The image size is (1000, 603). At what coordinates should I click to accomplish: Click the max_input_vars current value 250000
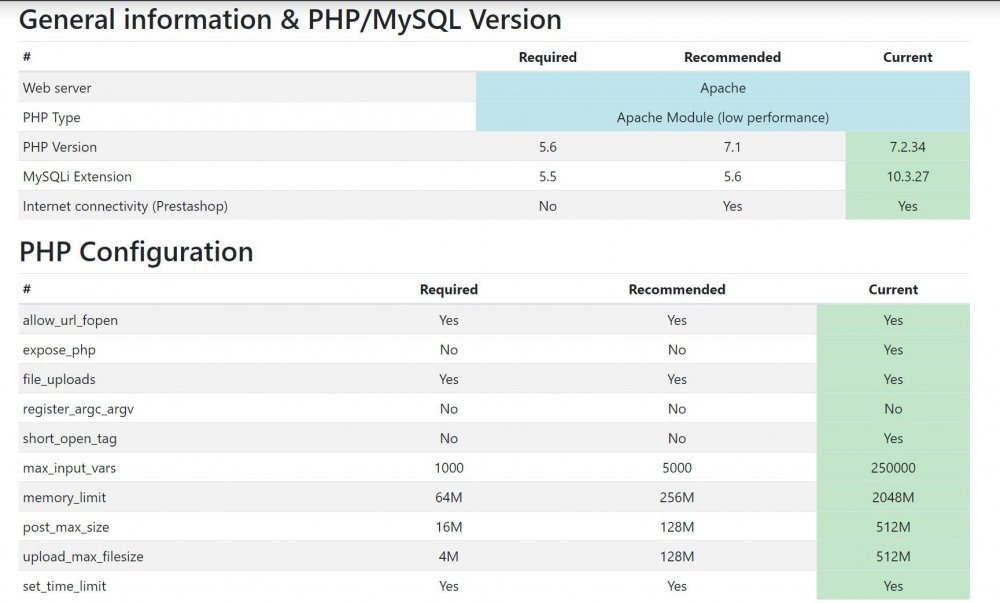pyautogui.click(x=893, y=468)
